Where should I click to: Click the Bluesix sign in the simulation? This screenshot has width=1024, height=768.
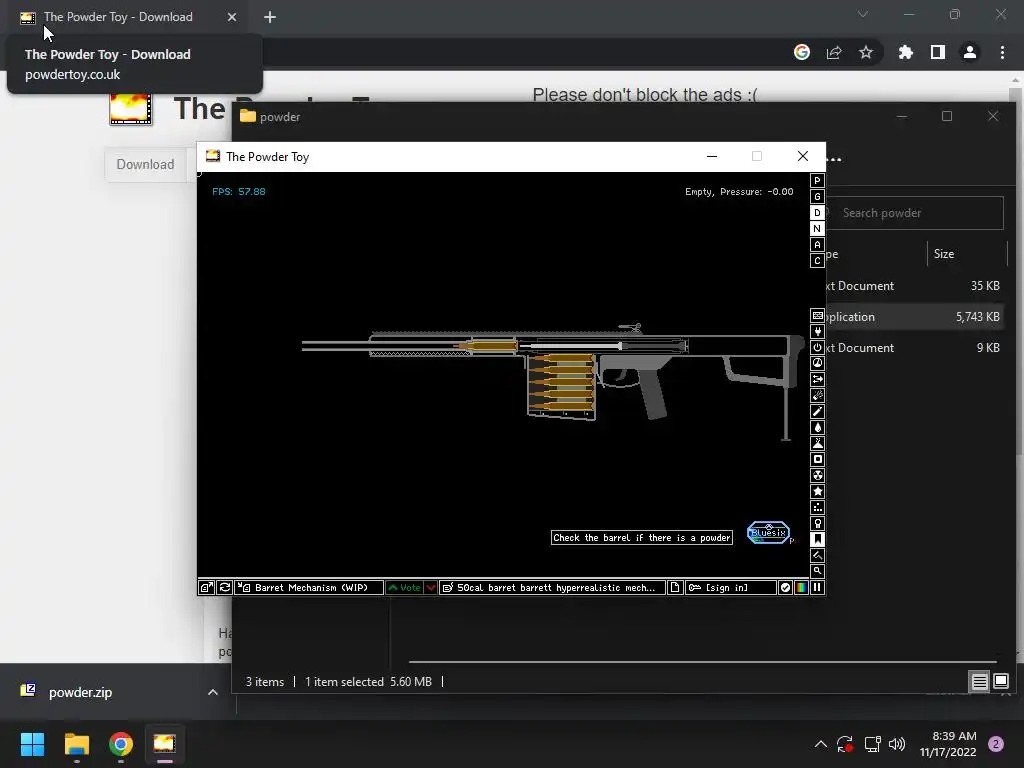pos(769,532)
